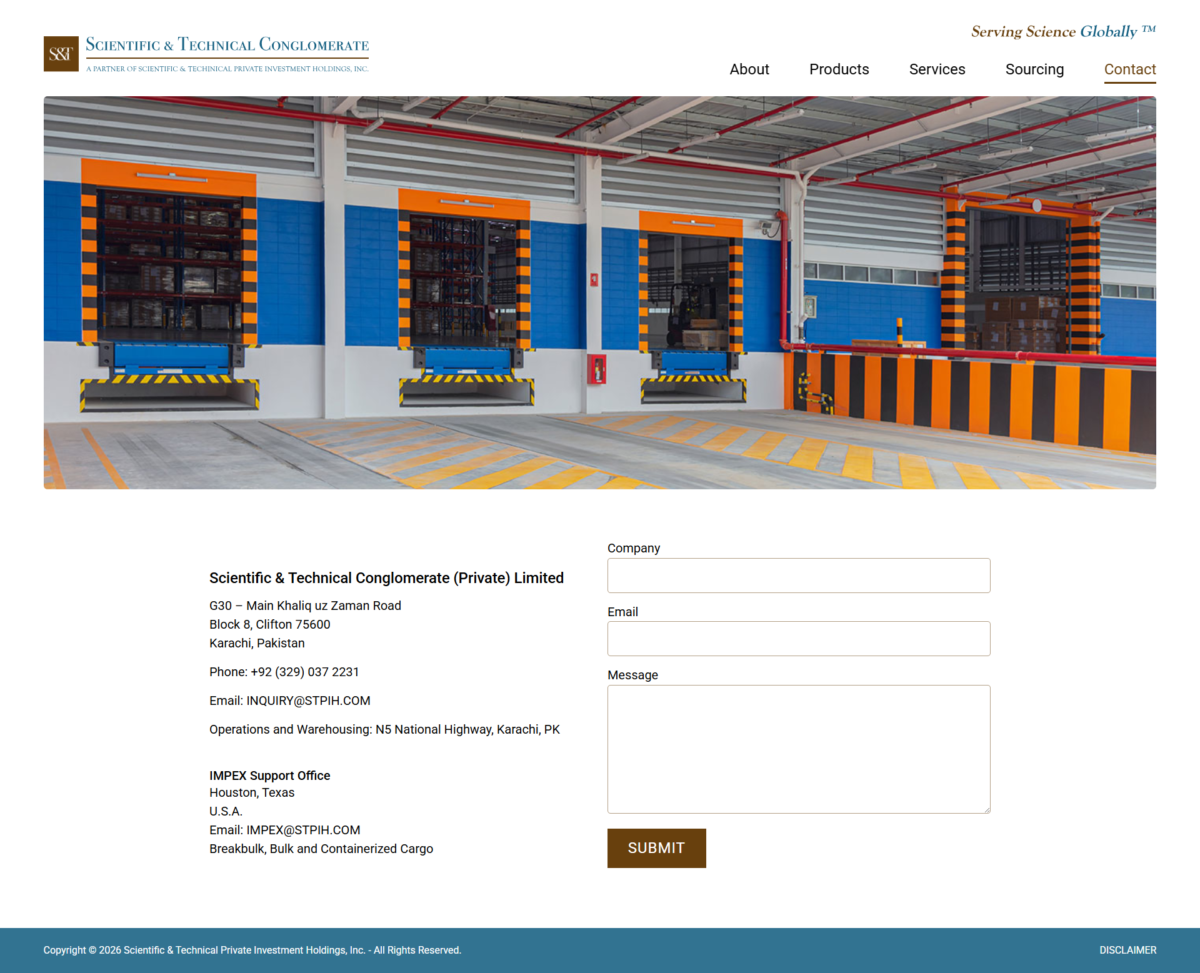Click inside the Email input field
Screen dimensions: 1200x973
pyautogui.click(x=798, y=638)
